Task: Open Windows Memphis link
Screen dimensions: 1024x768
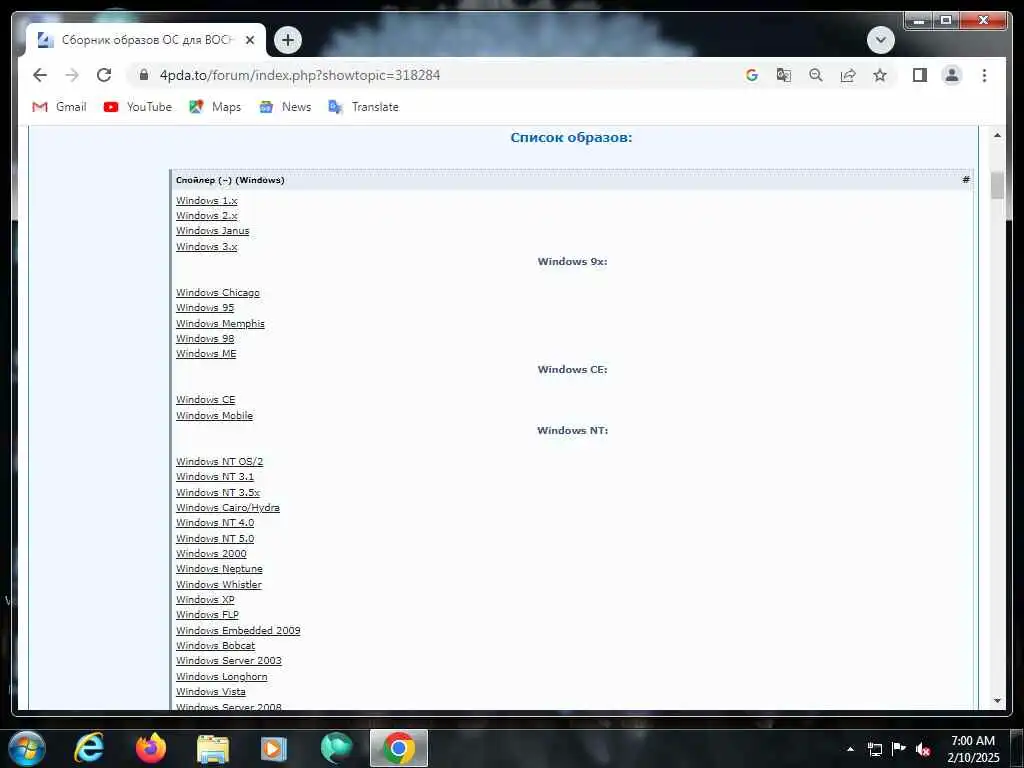Action: 220,323
